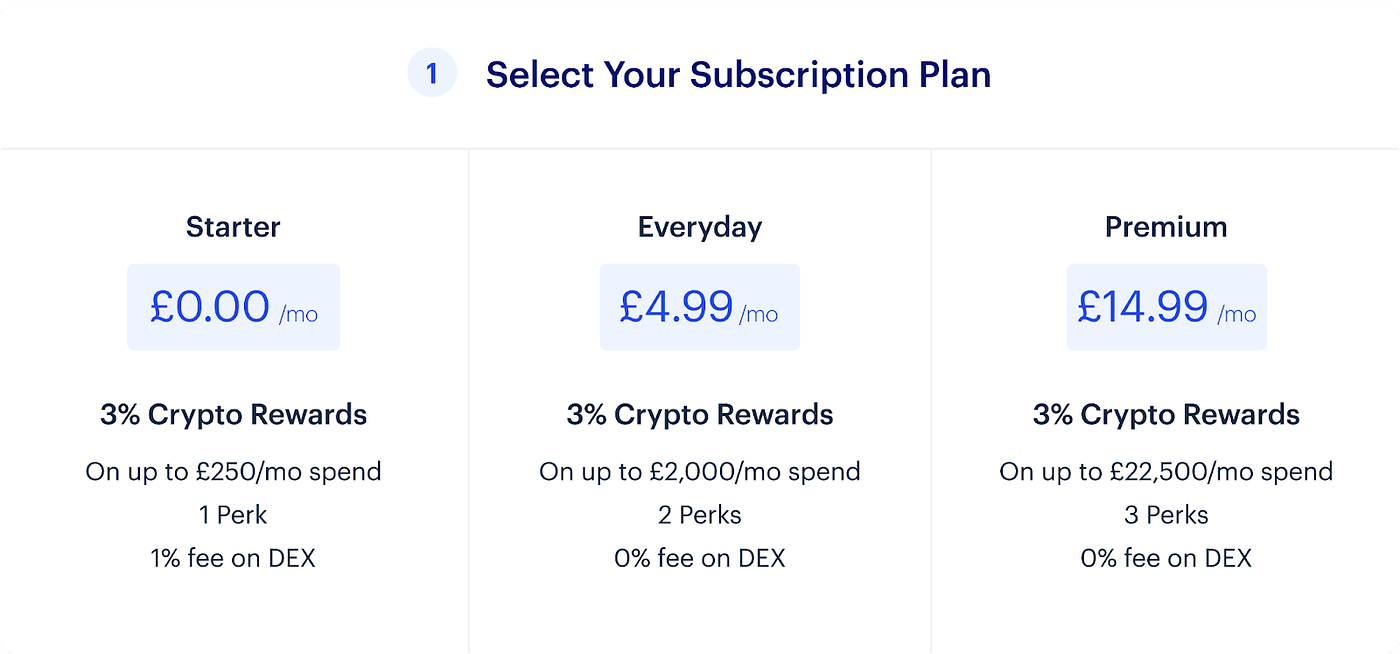Click the Starter plan title
The height and width of the screenshot is (654, 1400).
click(233, 227)
